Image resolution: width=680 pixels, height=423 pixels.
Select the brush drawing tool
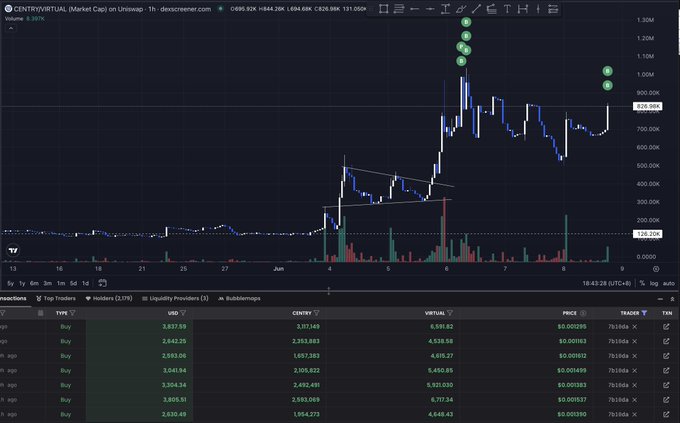pyautogui.click(x=461, y=9)
